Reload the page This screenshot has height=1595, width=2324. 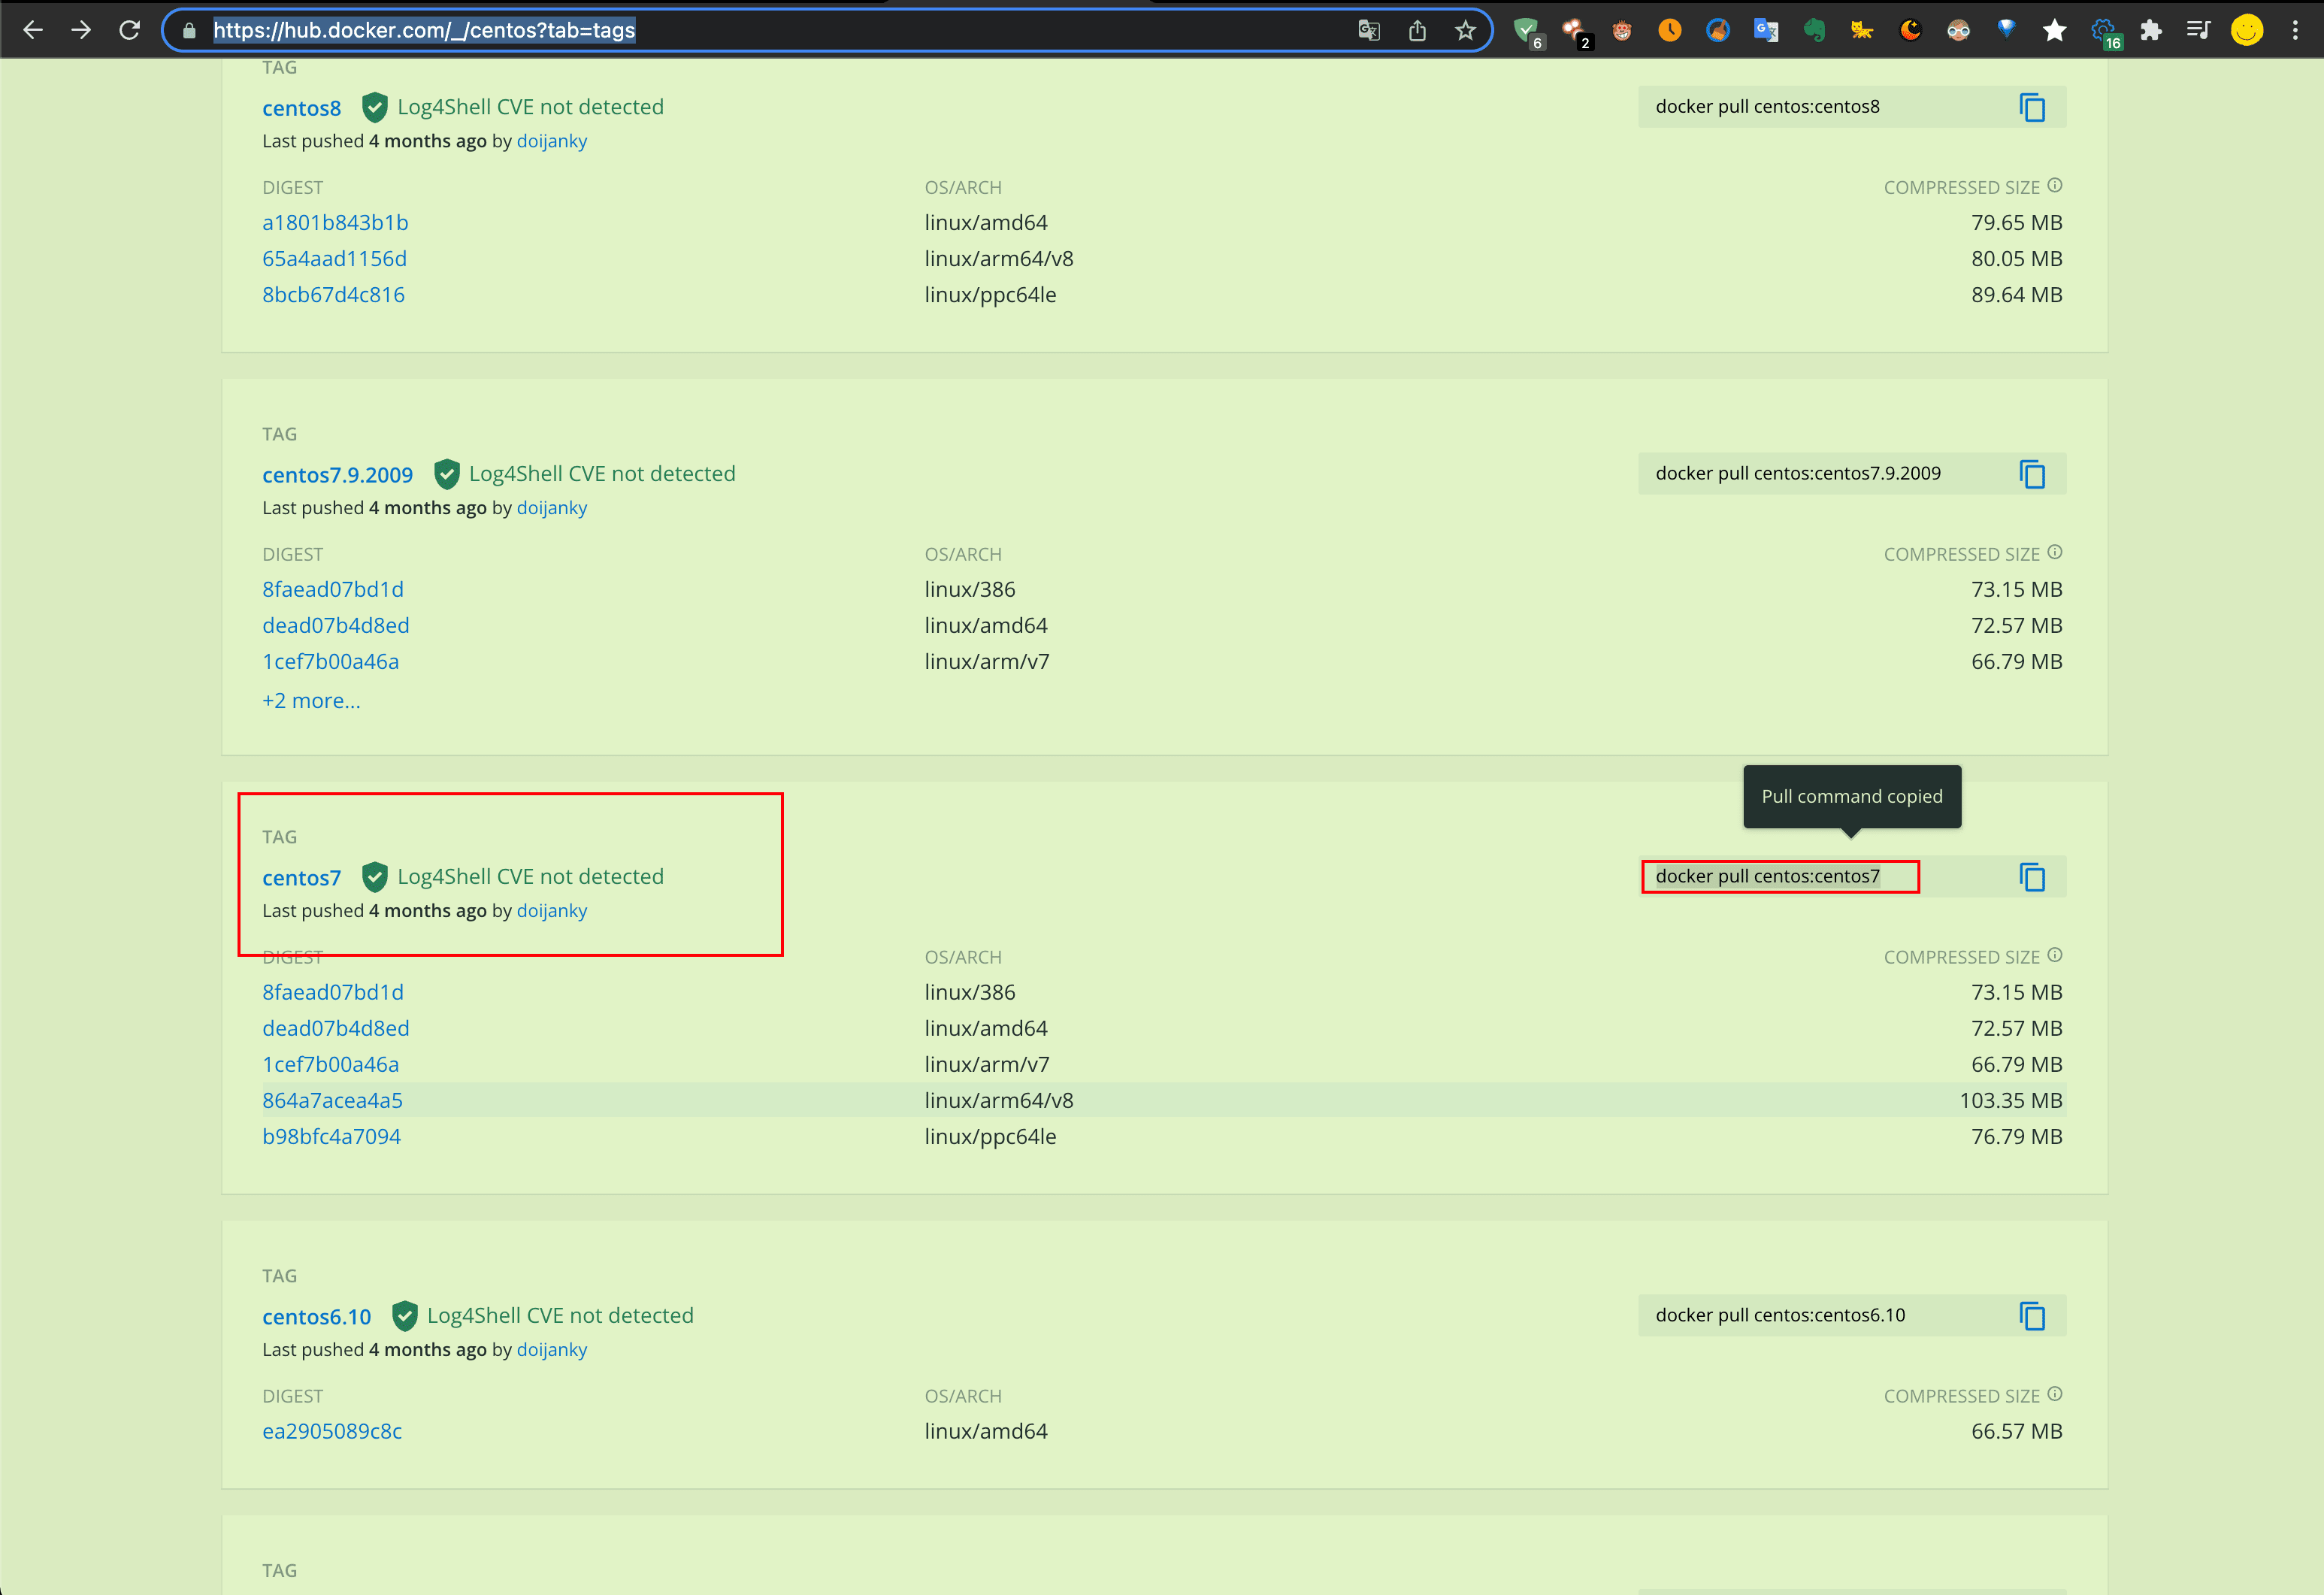point(129,30)
